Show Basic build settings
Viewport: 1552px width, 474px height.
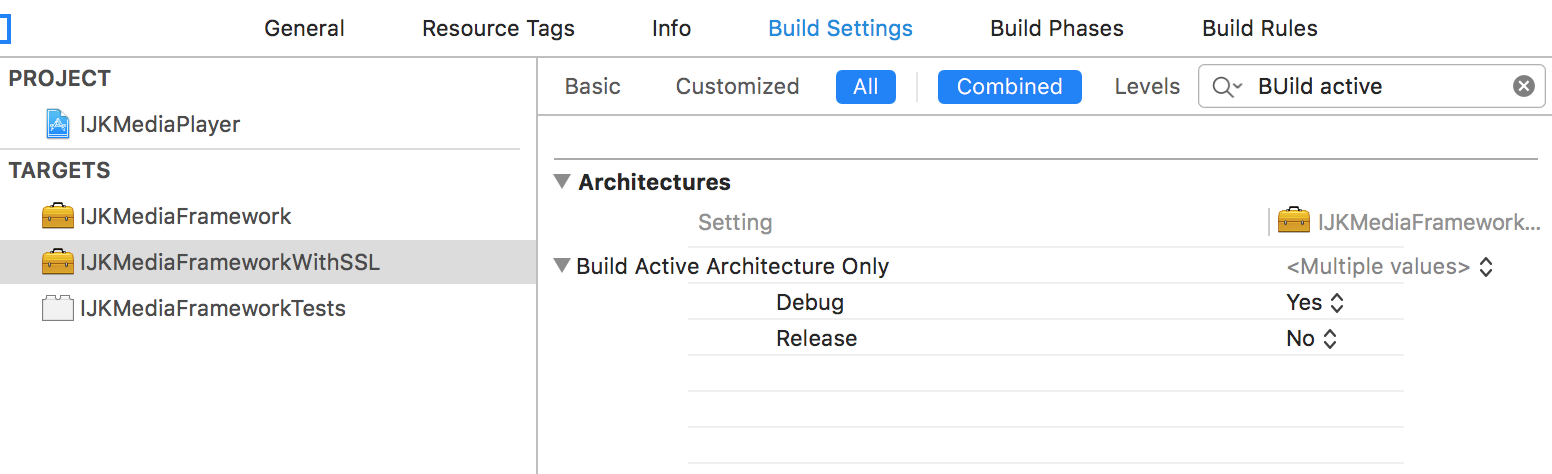coord(592,87)
